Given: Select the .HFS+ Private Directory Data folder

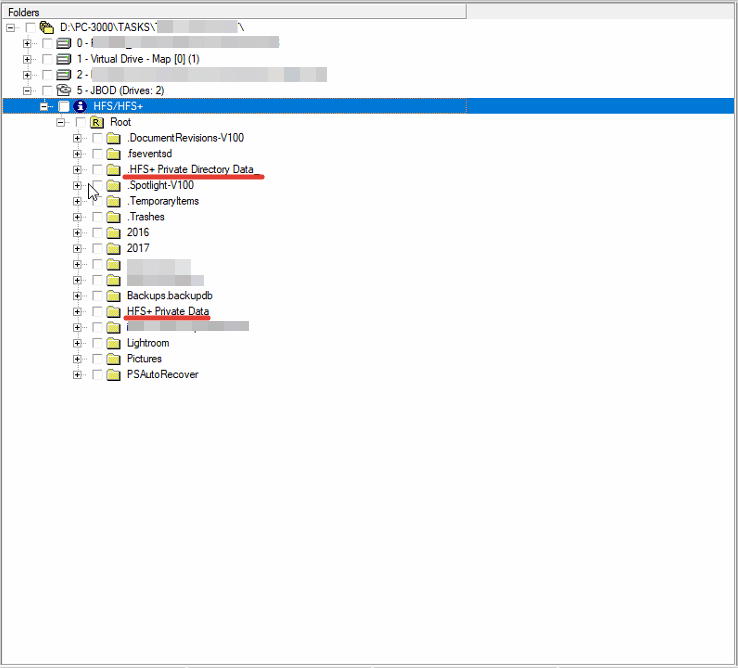Looking at the screenshot, I should coord(190,169).
